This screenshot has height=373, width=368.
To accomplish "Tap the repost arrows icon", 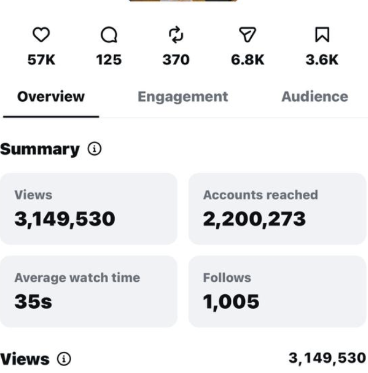I will tap(176, 35).
